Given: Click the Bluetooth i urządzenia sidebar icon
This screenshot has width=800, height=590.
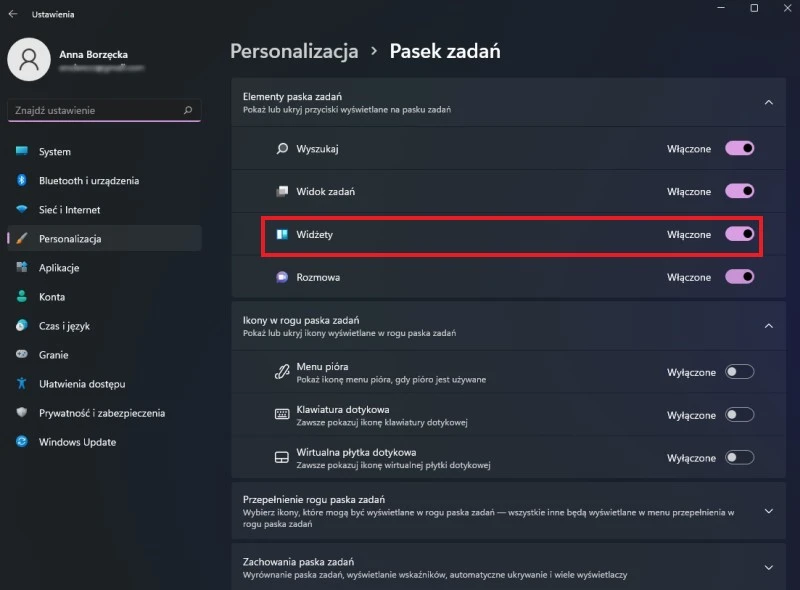Looking at the screenshot, I should [21, 181].
